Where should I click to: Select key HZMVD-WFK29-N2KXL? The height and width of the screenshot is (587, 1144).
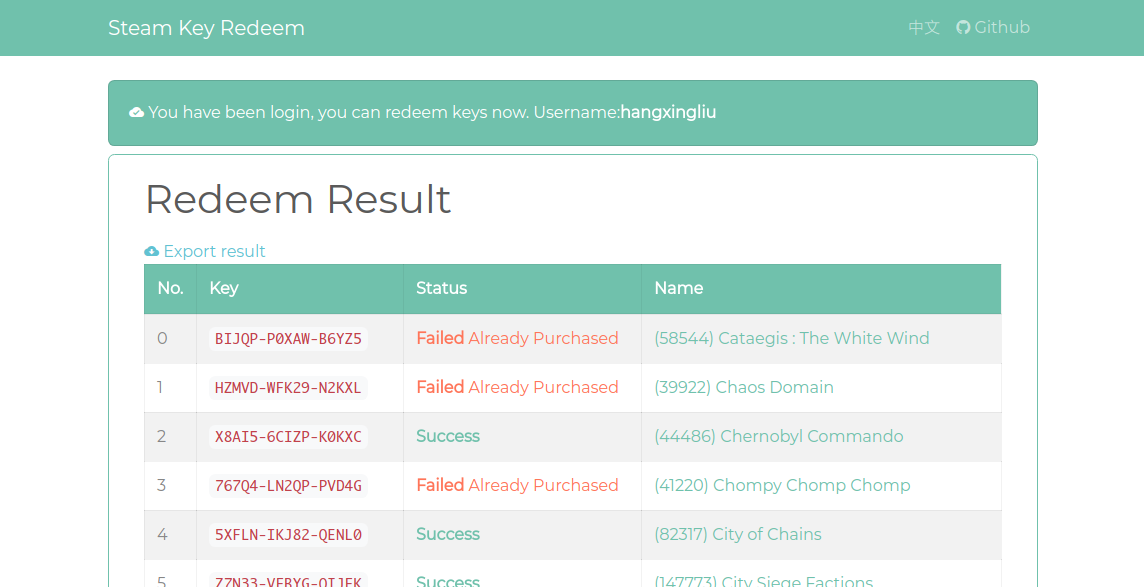tap(288, 387)
